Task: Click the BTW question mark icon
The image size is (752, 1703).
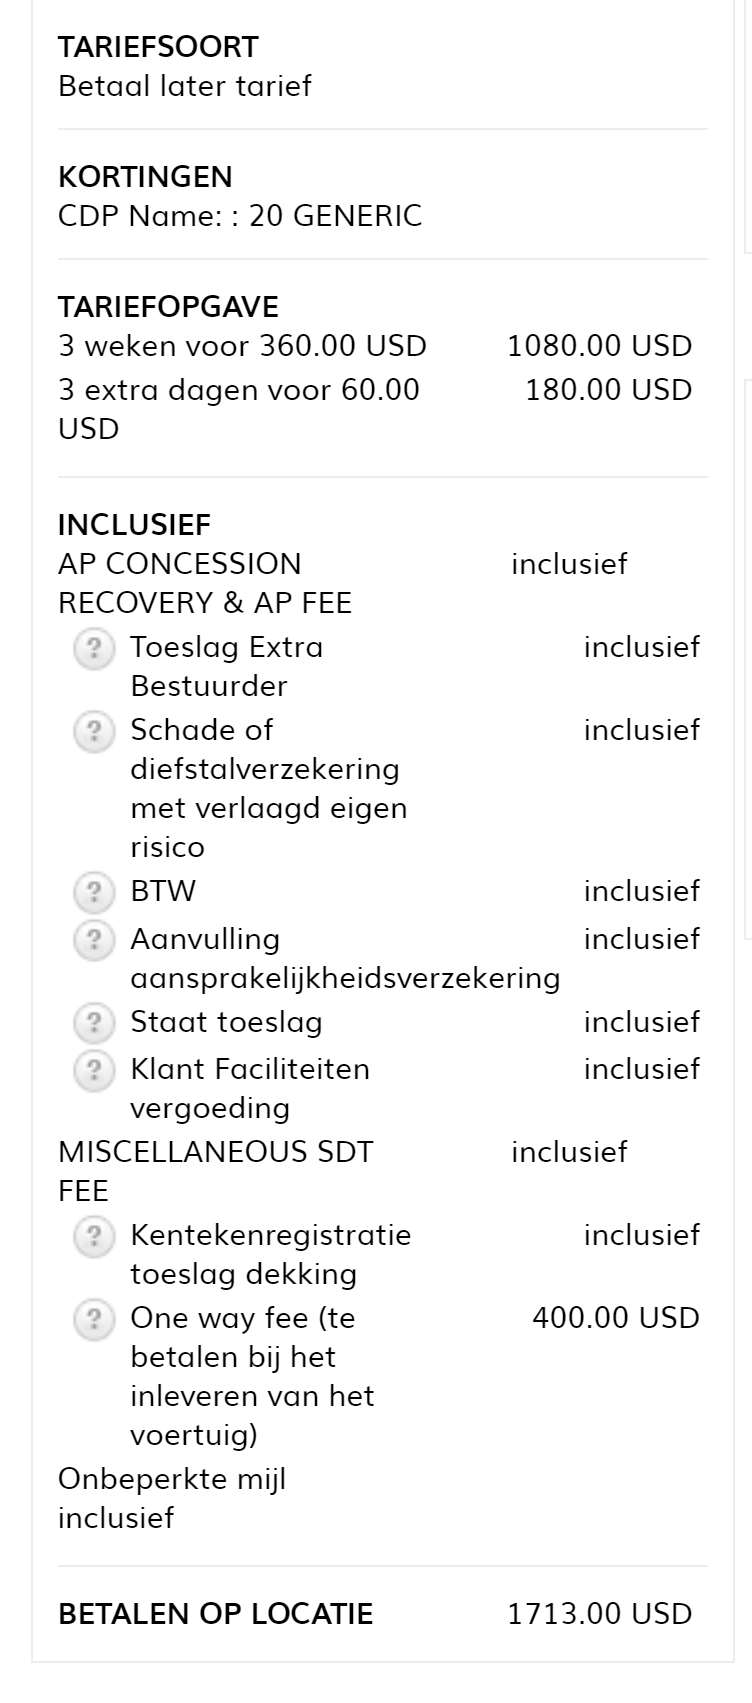Action: pyautogui.click(x=93, y=892)
